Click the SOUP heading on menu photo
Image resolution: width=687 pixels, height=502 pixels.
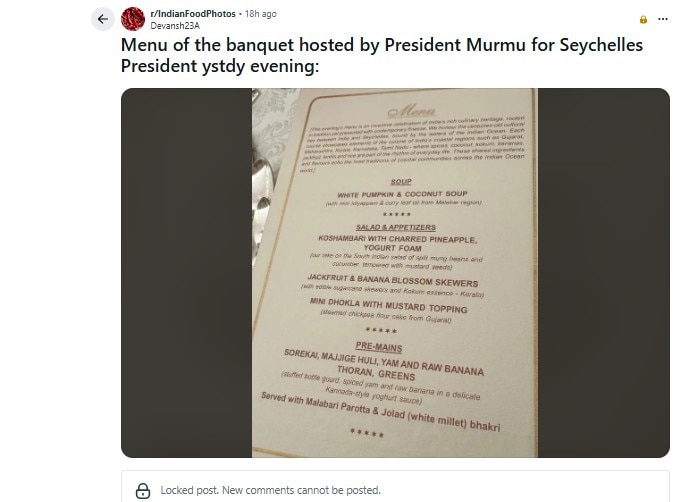pos(401,181)
